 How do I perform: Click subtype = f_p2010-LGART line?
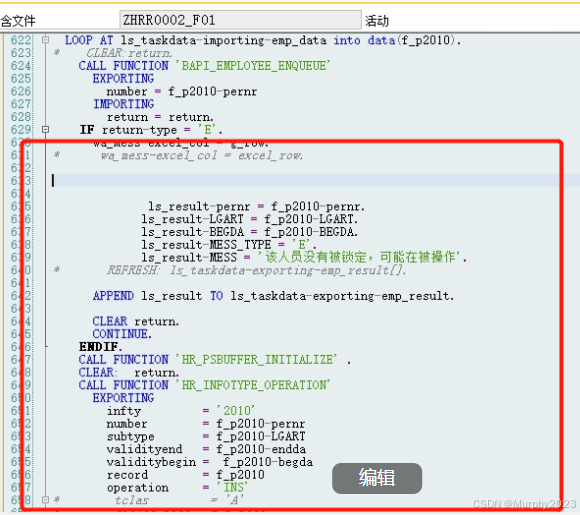(x=206, y=436)
